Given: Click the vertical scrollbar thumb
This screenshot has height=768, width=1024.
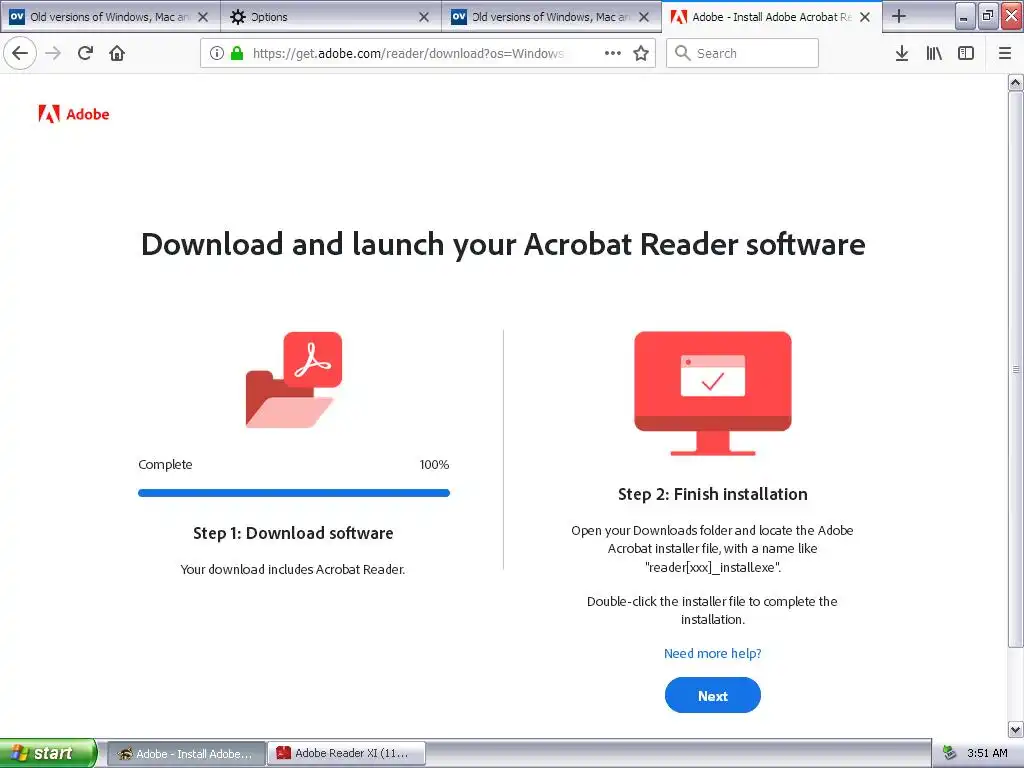Looking at the screenshot, I should coord(1015,370).
